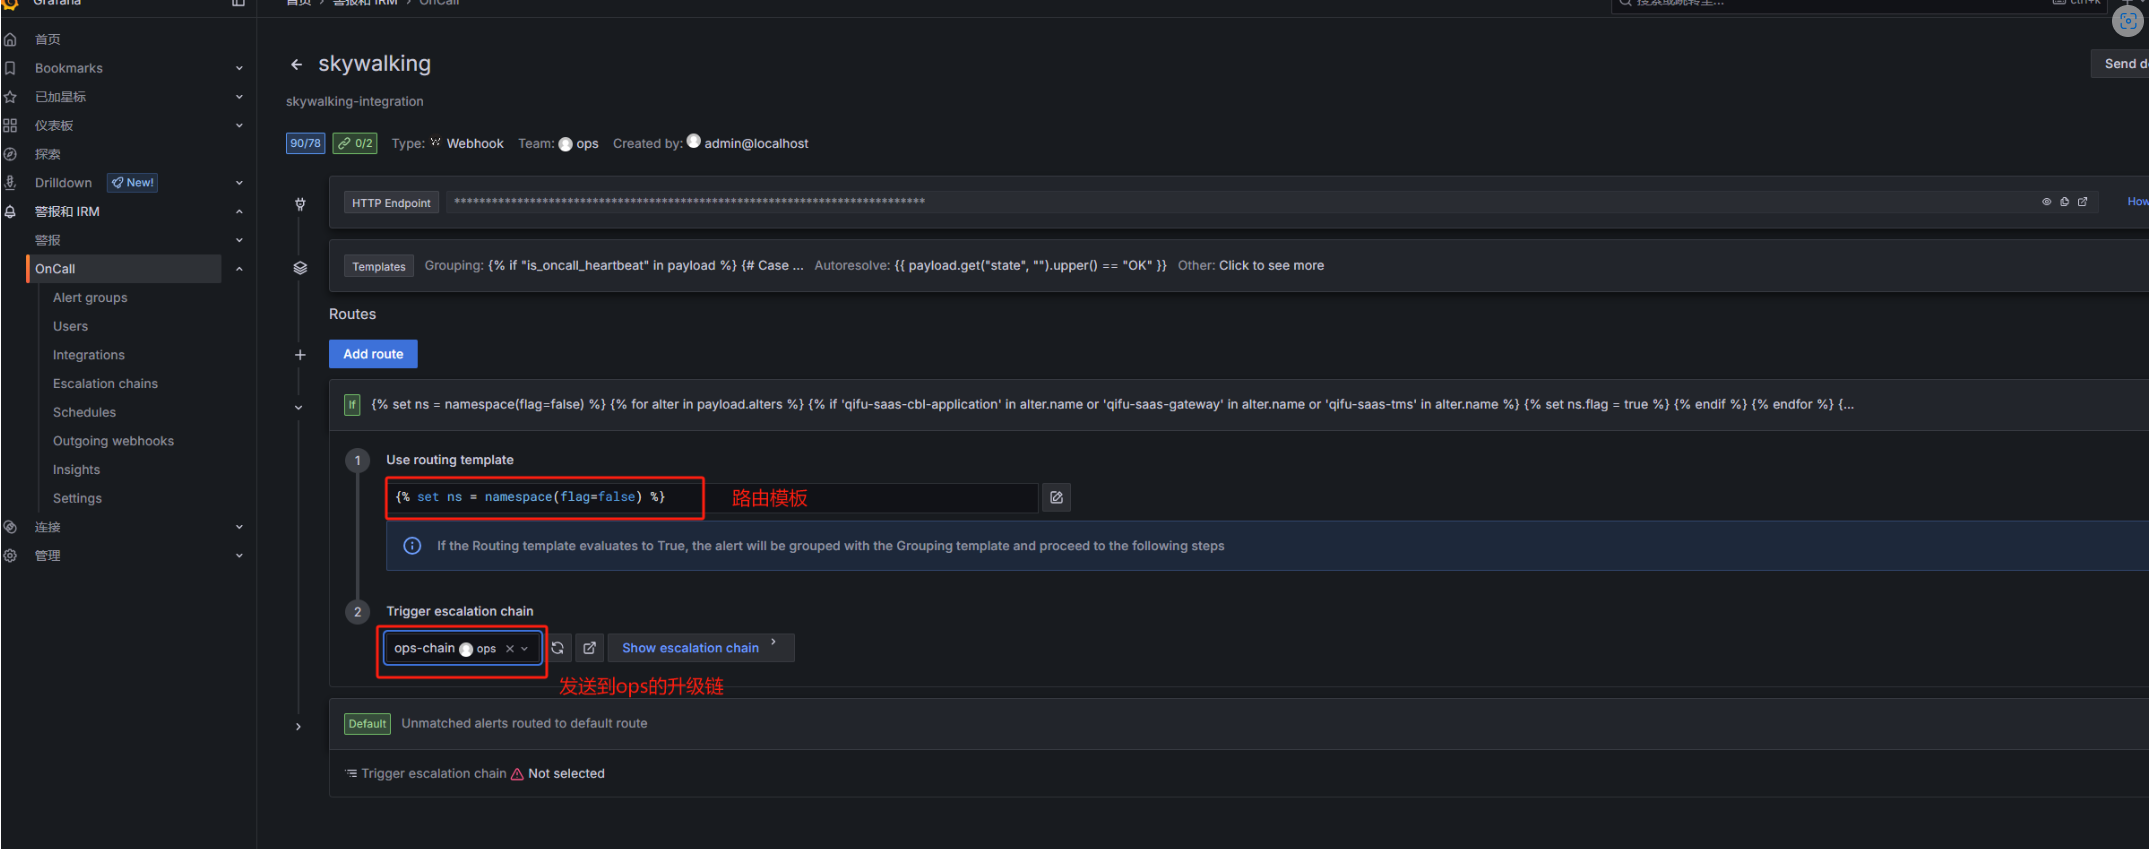Click Show escalation chain button
The image size is (2149, 849).
700,648
